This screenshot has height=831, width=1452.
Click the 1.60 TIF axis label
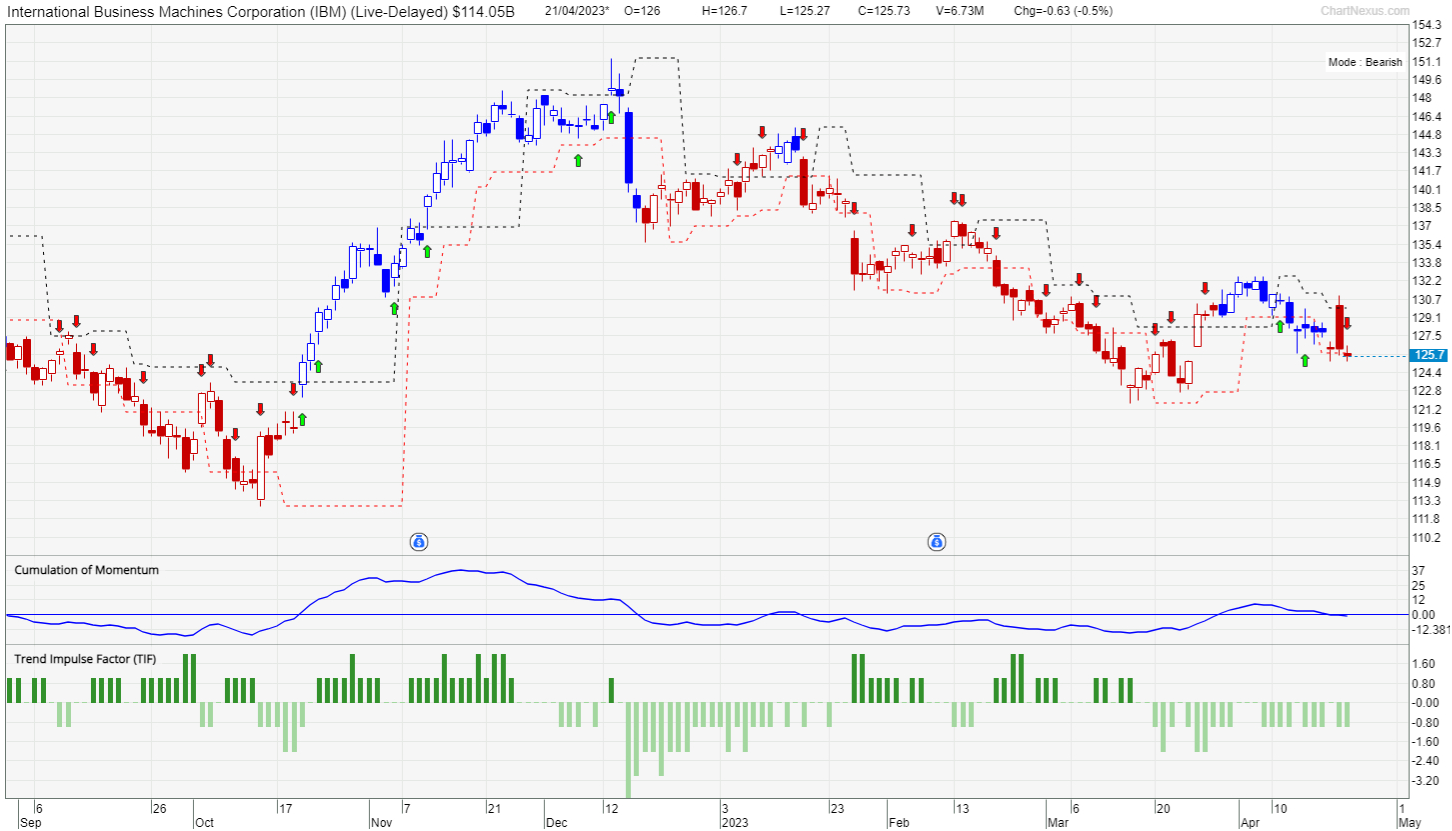[x=1424, y=664]
